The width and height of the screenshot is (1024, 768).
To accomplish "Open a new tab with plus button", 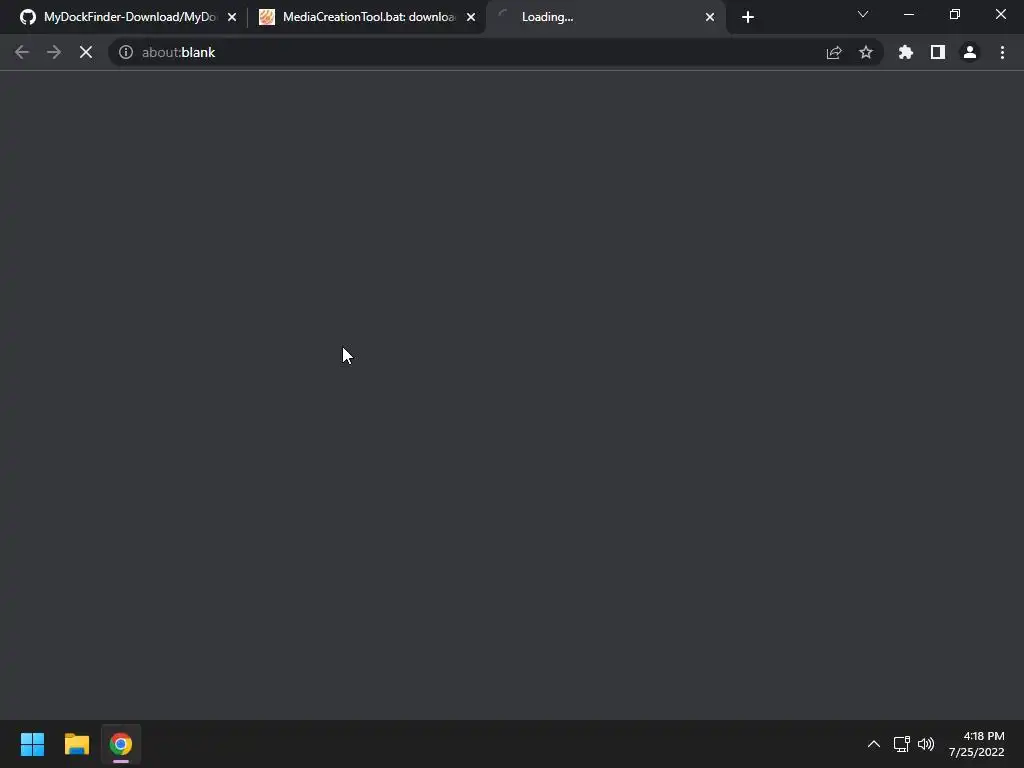I will (748, 17).
